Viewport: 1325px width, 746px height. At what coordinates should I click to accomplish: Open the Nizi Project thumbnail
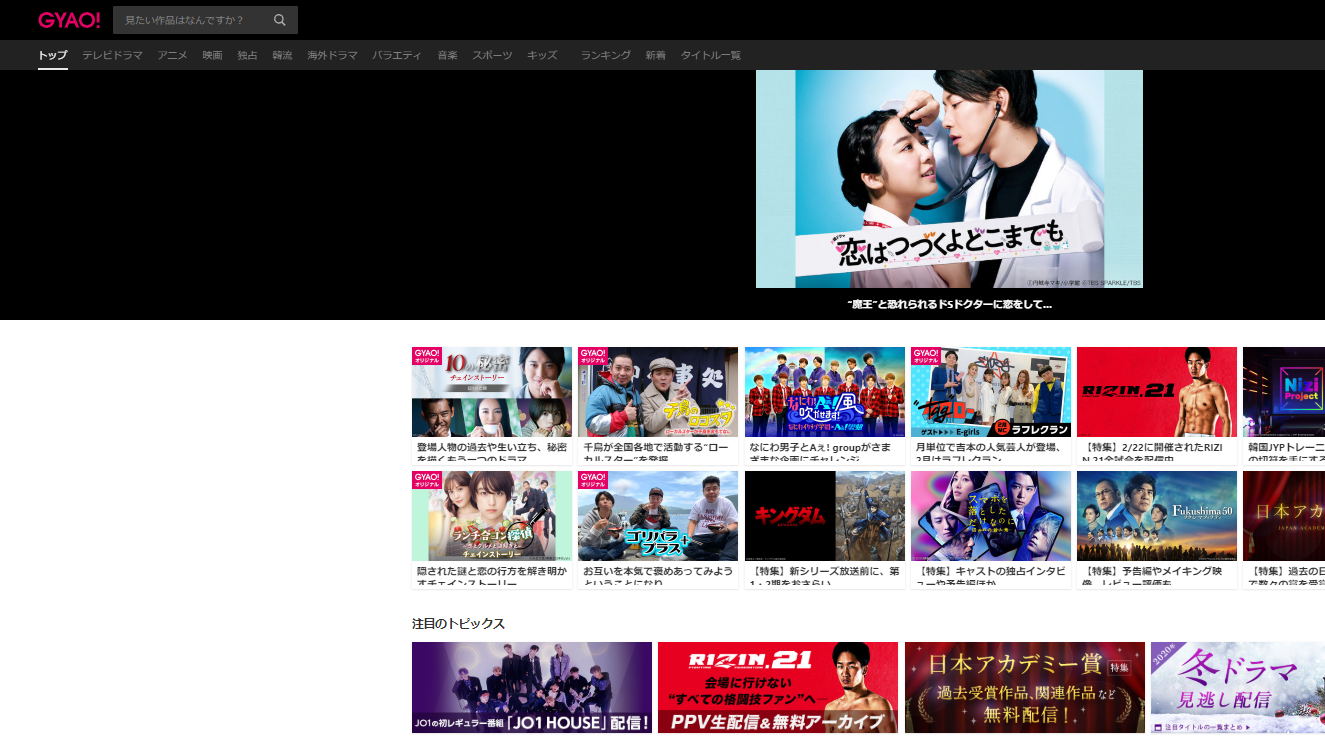[x=1284, y=392]
